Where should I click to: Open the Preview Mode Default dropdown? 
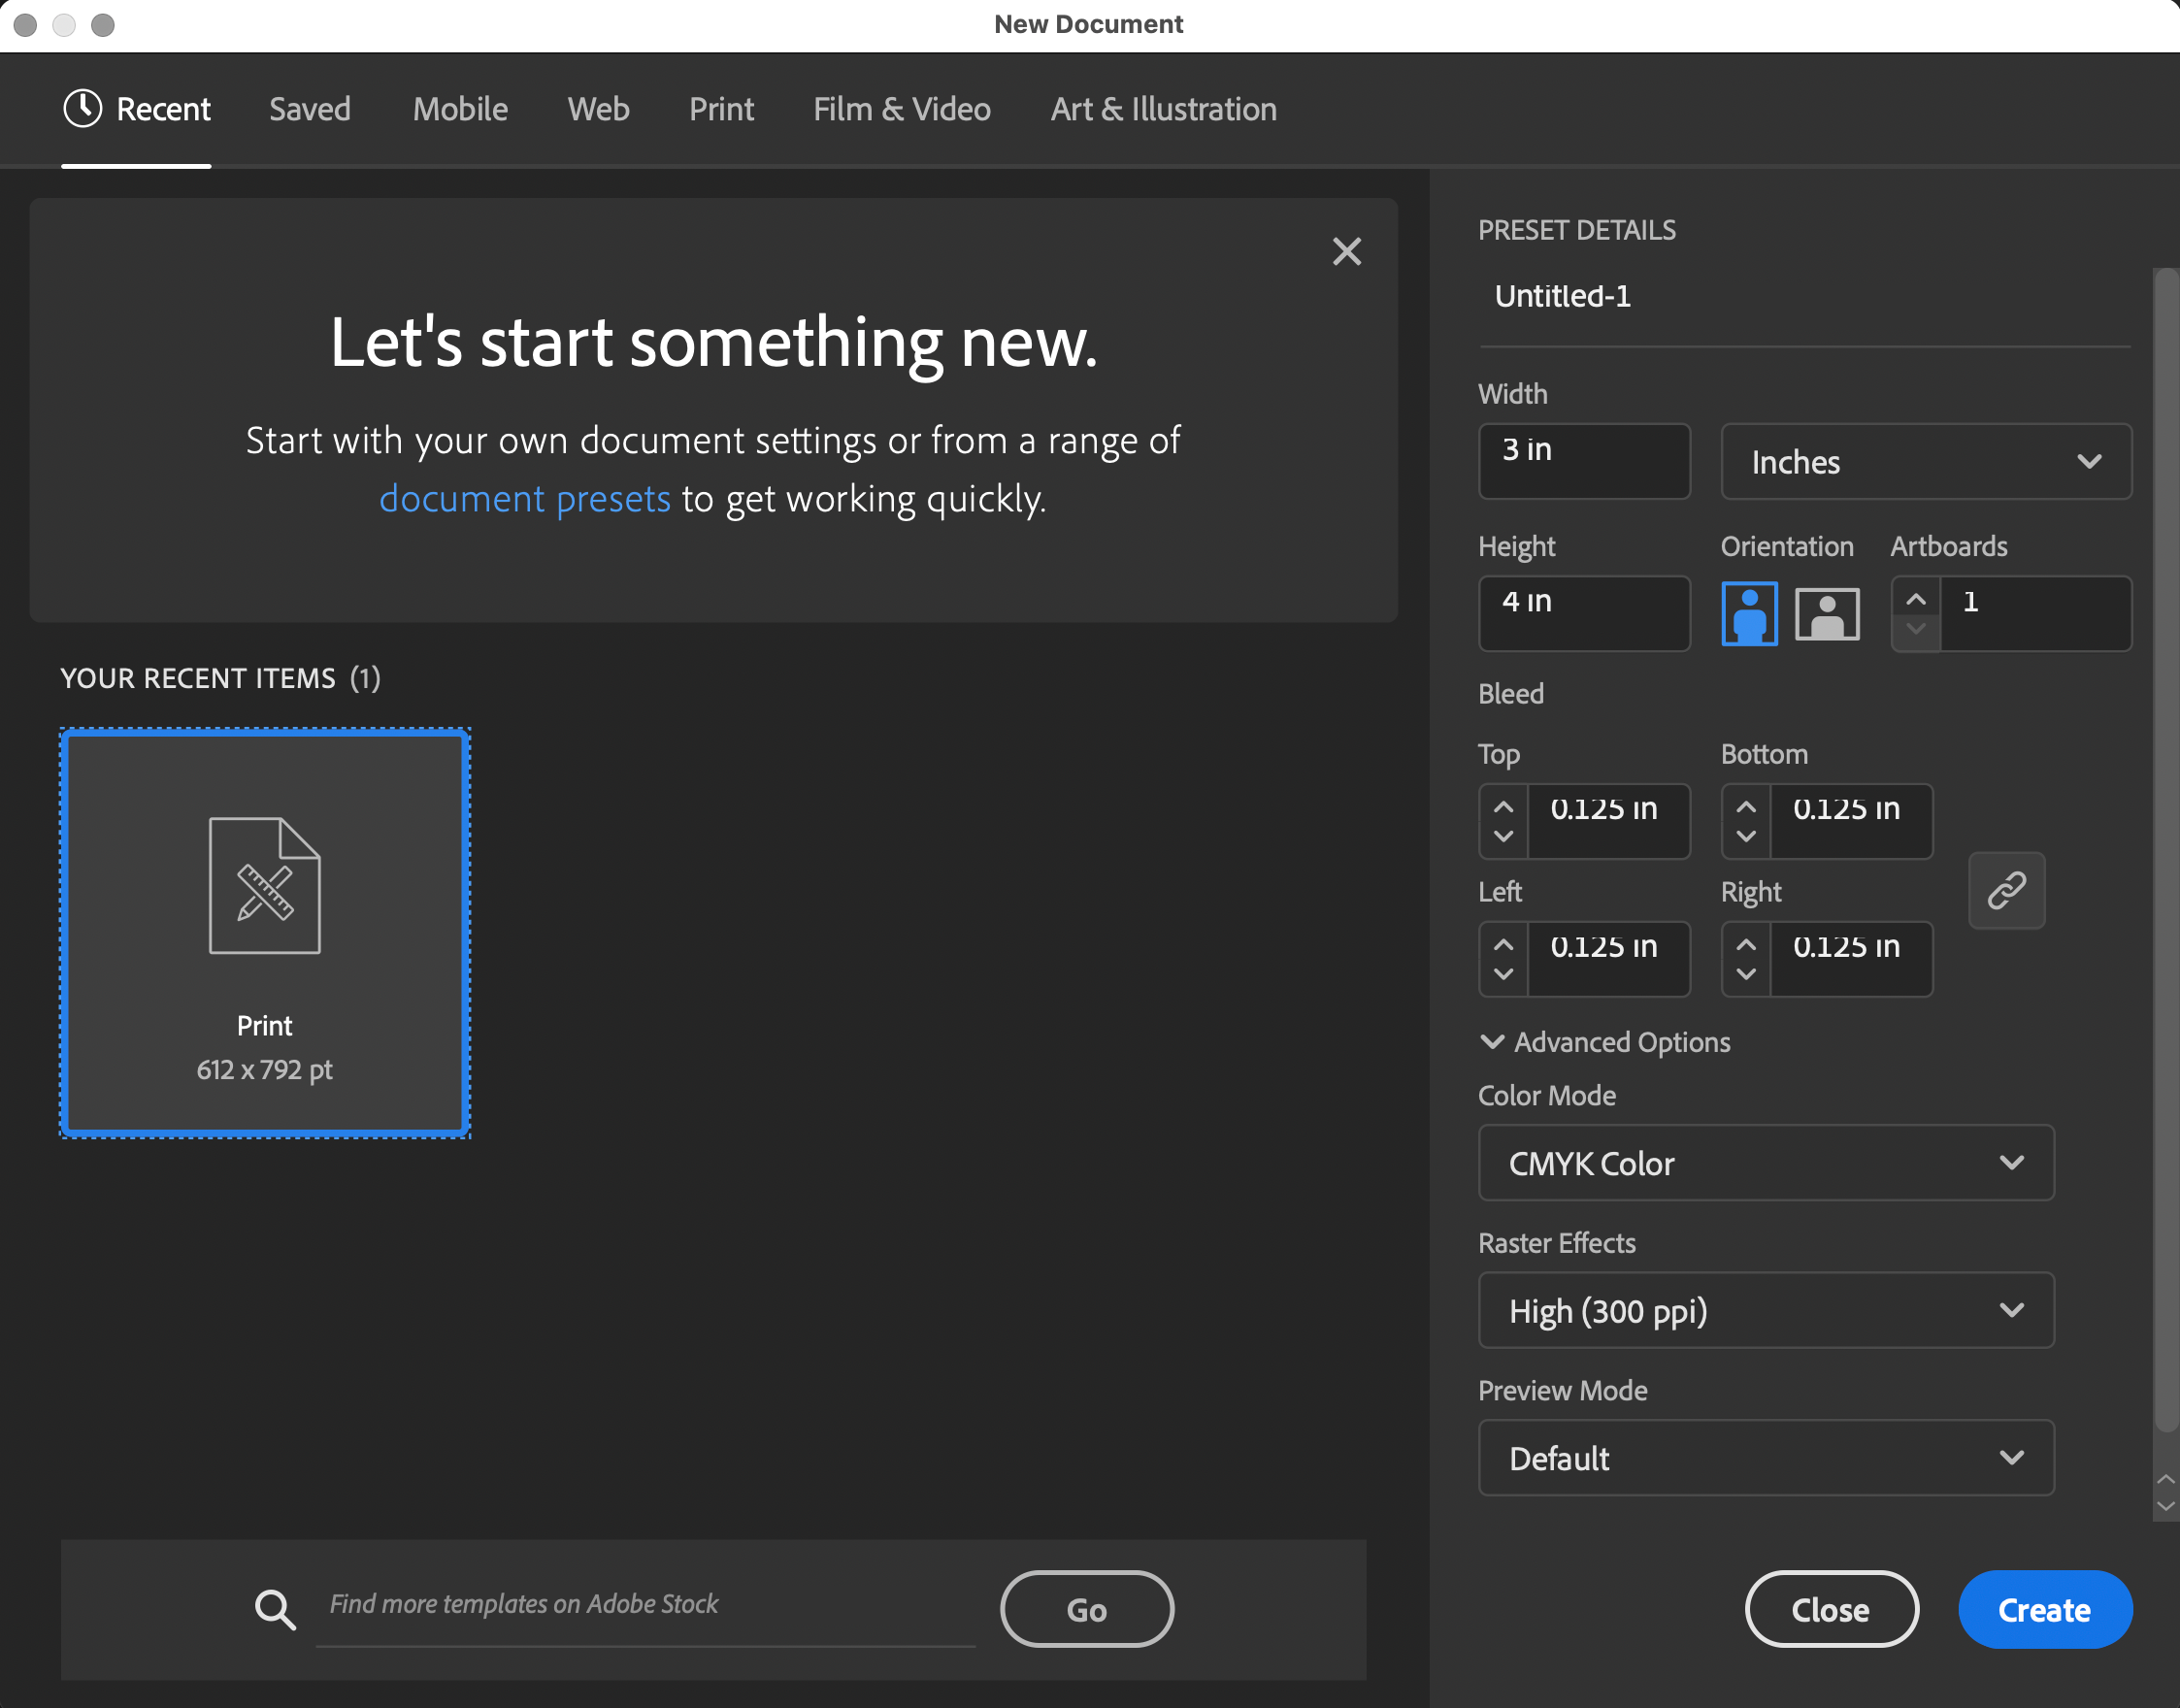click(x=1766, y=1458)
